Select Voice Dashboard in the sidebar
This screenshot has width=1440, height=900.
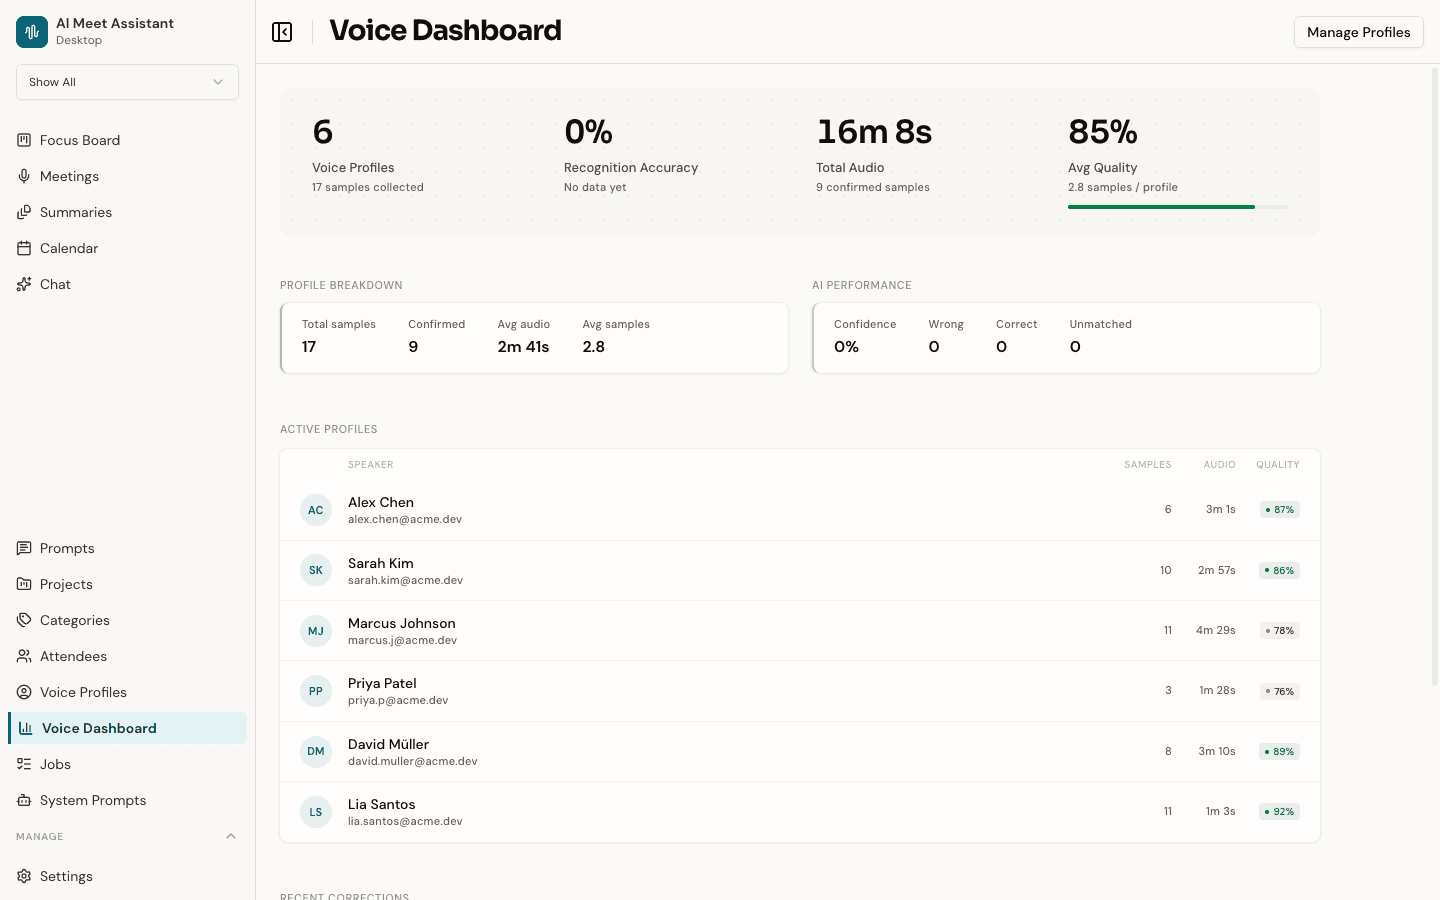98,728
